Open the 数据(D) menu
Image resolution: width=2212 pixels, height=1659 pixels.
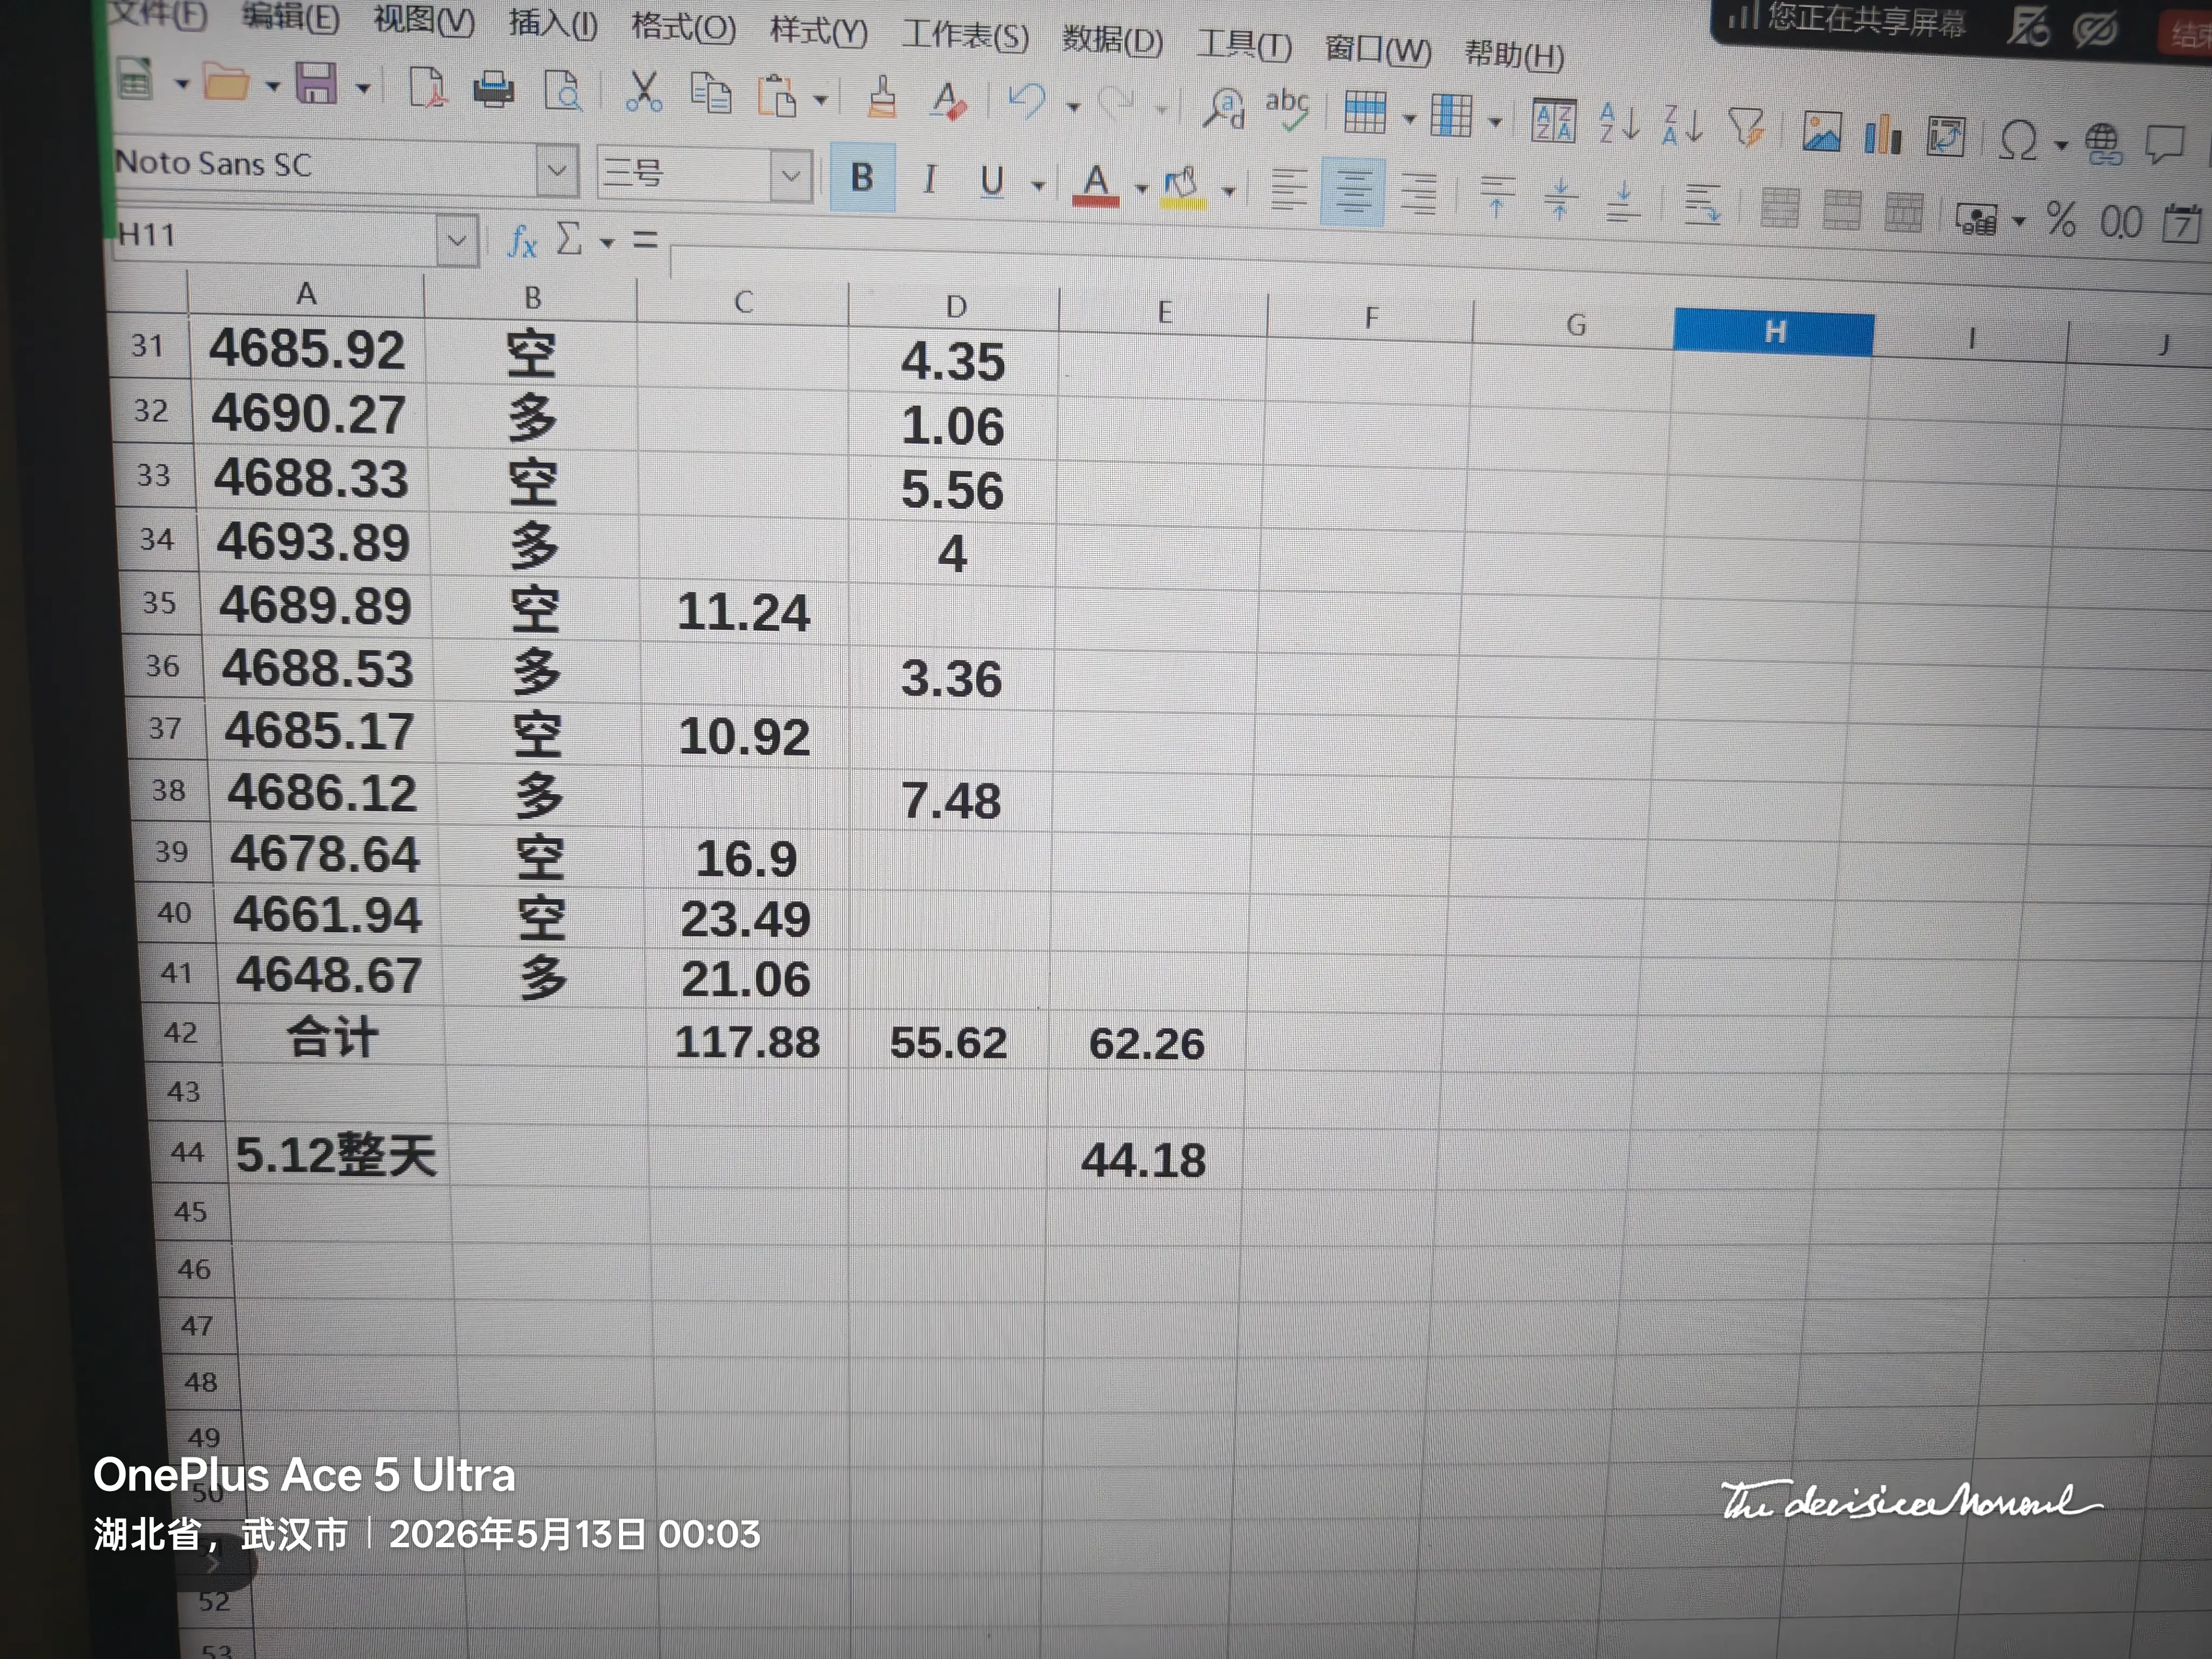click(x=1112, y=40)
